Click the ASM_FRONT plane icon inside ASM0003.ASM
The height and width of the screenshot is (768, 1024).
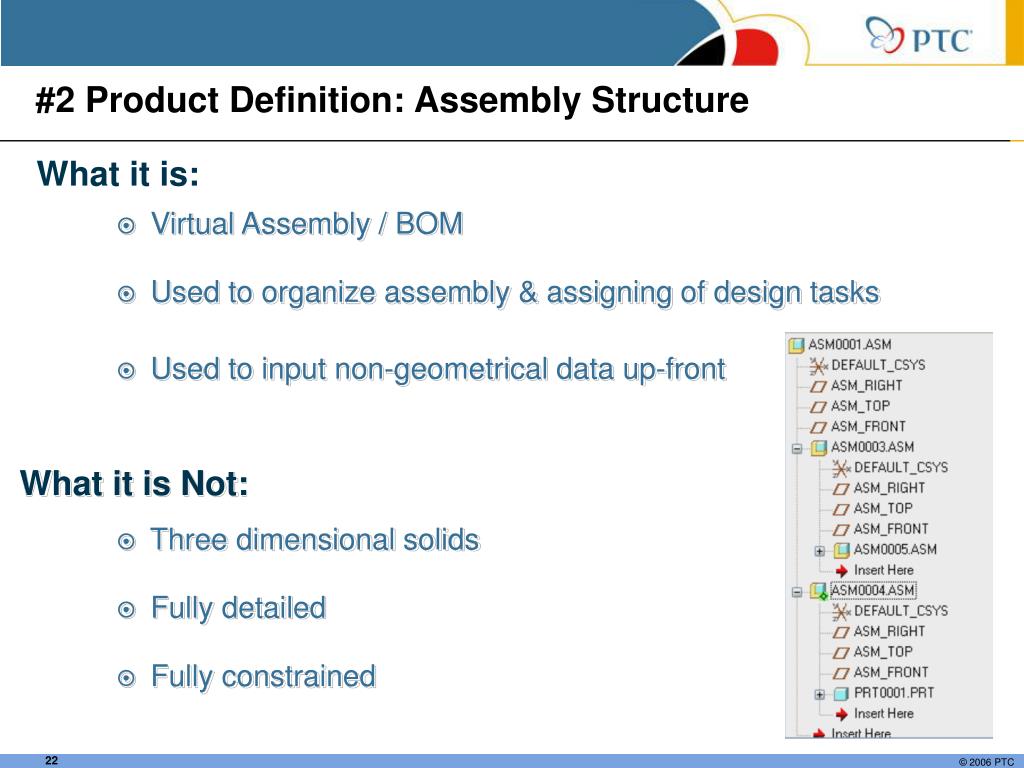click(x=841, y=530)
